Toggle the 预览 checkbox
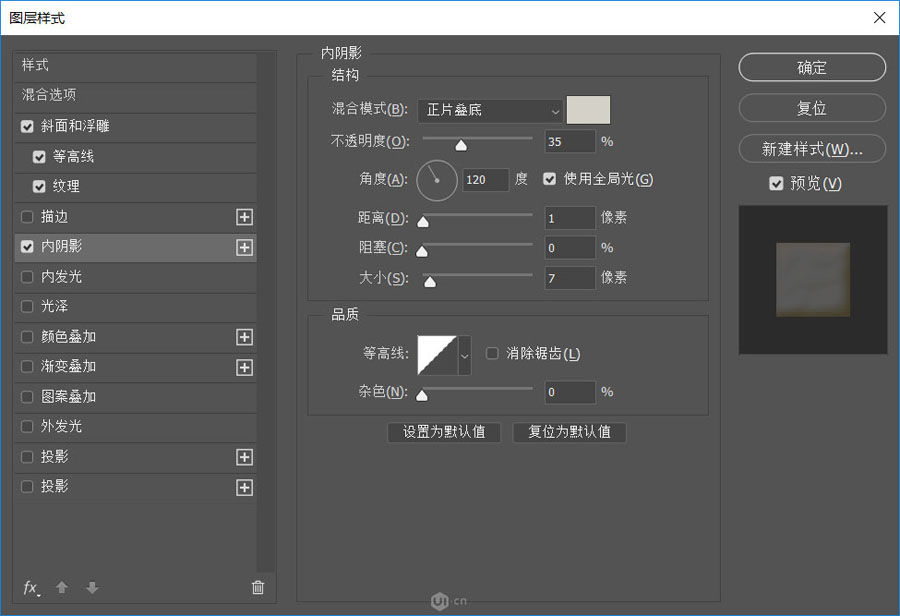Viewport: 900px width, 616px height. click(x=777, y=182)
